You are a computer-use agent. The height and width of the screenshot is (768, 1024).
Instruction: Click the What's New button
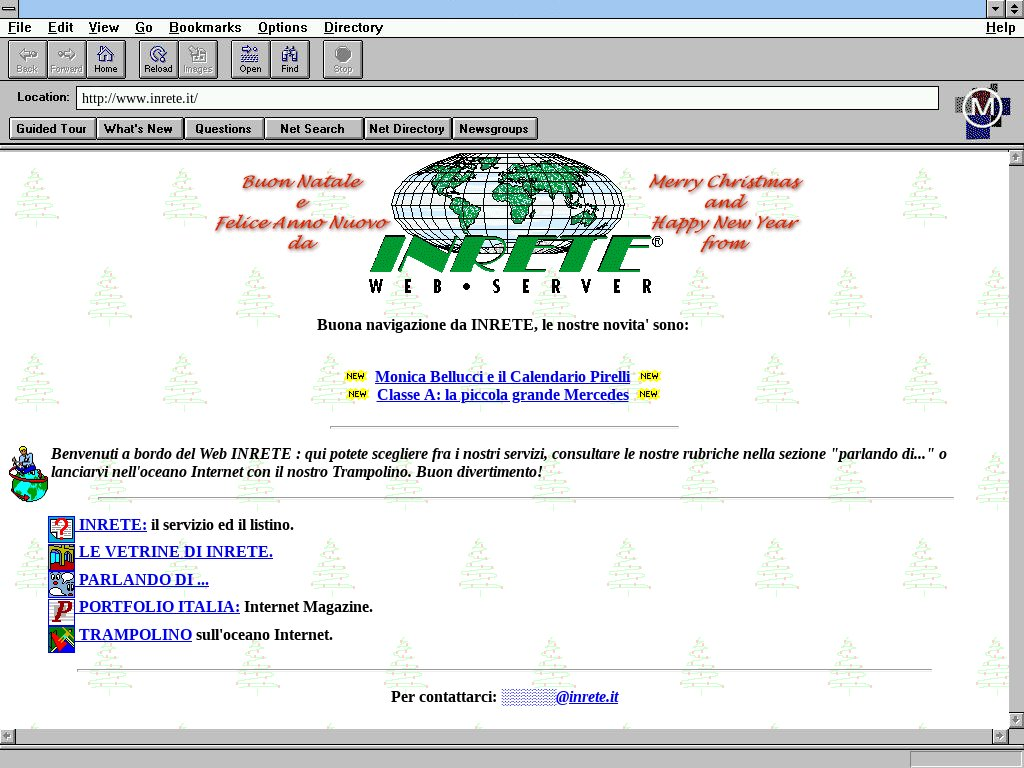point(138,128)
